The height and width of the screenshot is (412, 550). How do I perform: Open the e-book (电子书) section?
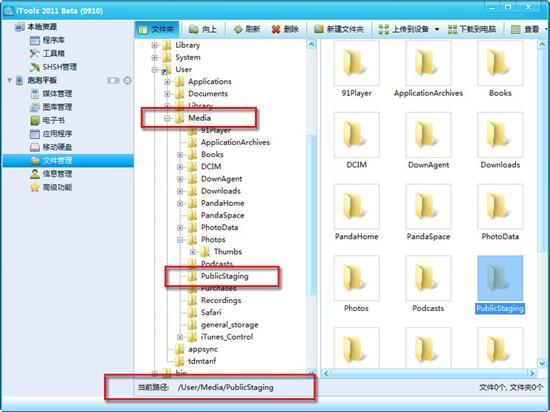[47, 120]
